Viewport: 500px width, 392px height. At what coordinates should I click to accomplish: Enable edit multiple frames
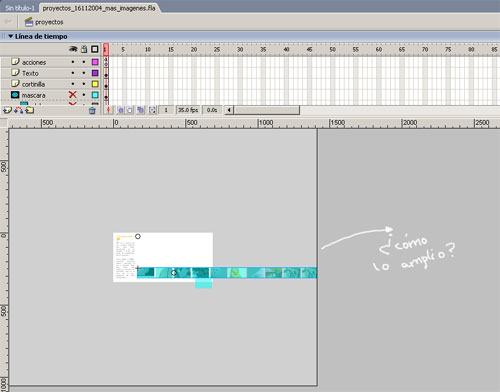click(141, 110)
